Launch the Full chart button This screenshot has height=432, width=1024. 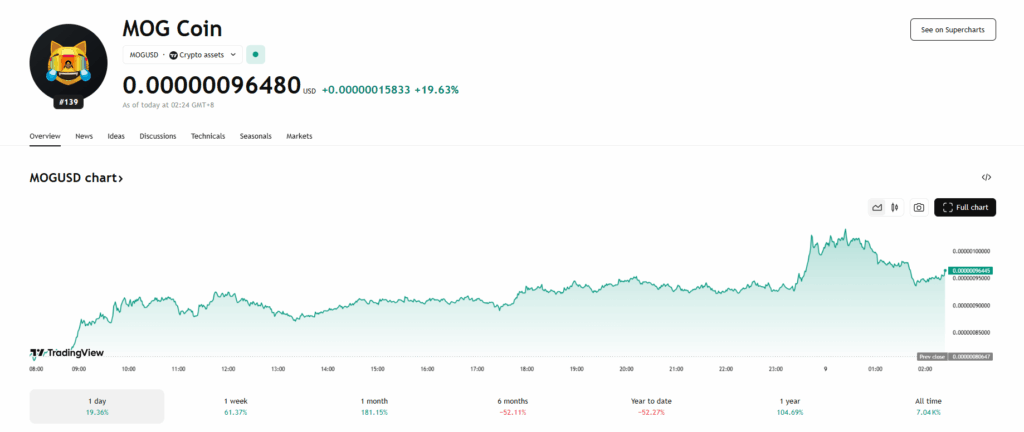pyautogui.click(x=965, y=208)
